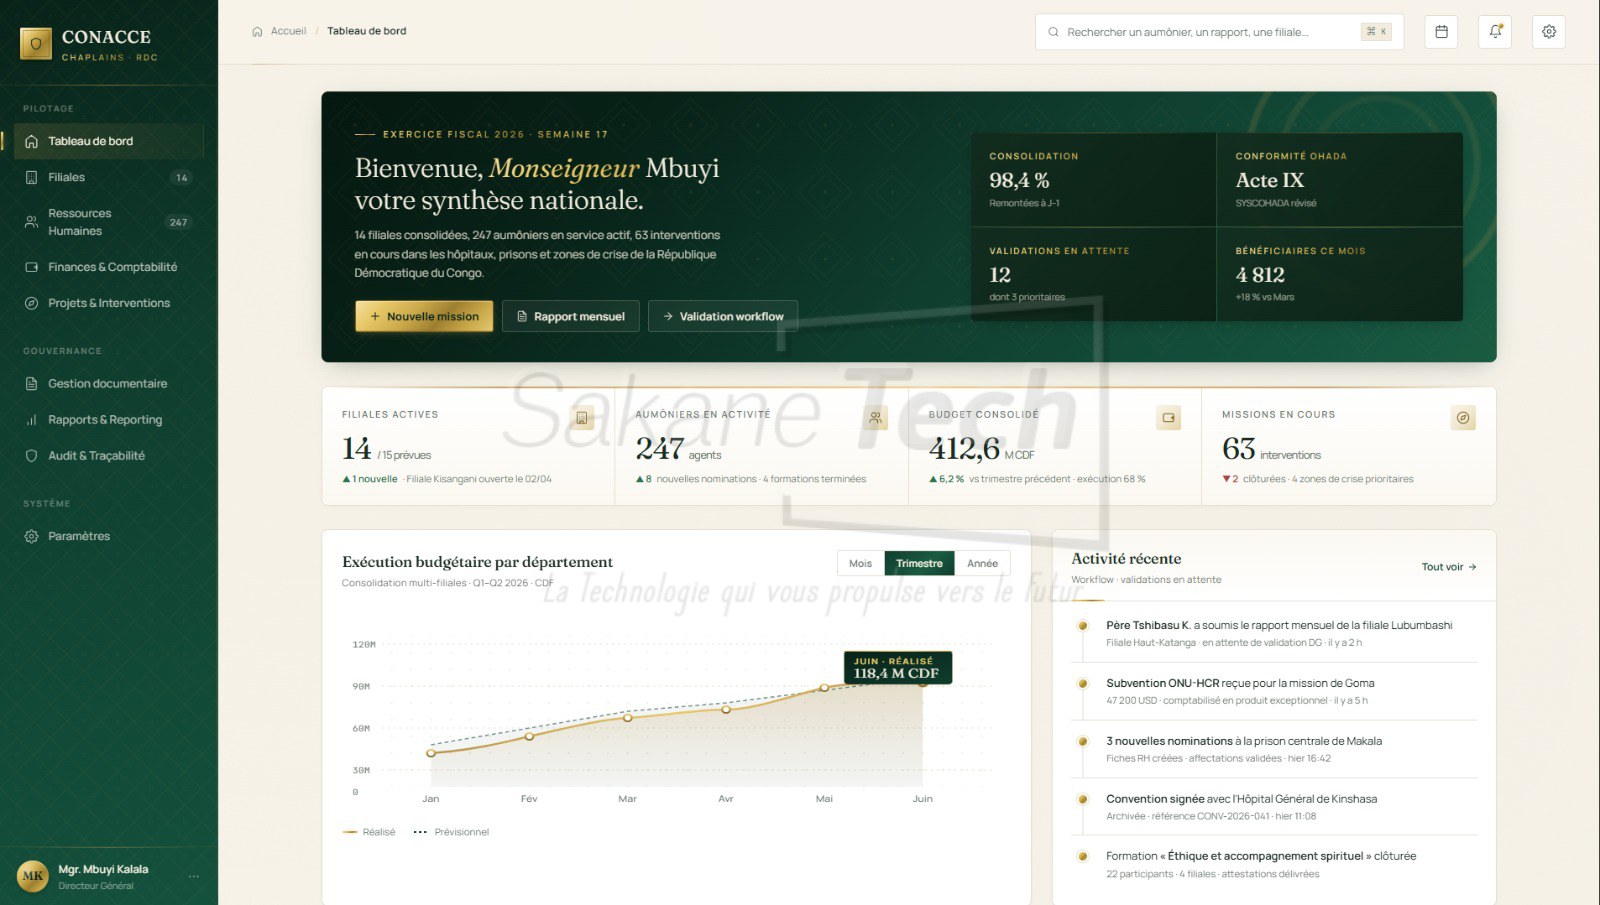The image size is (1600, 905).
Task: Open Tout voir link in Activité récente
Action: [1449, 567]
